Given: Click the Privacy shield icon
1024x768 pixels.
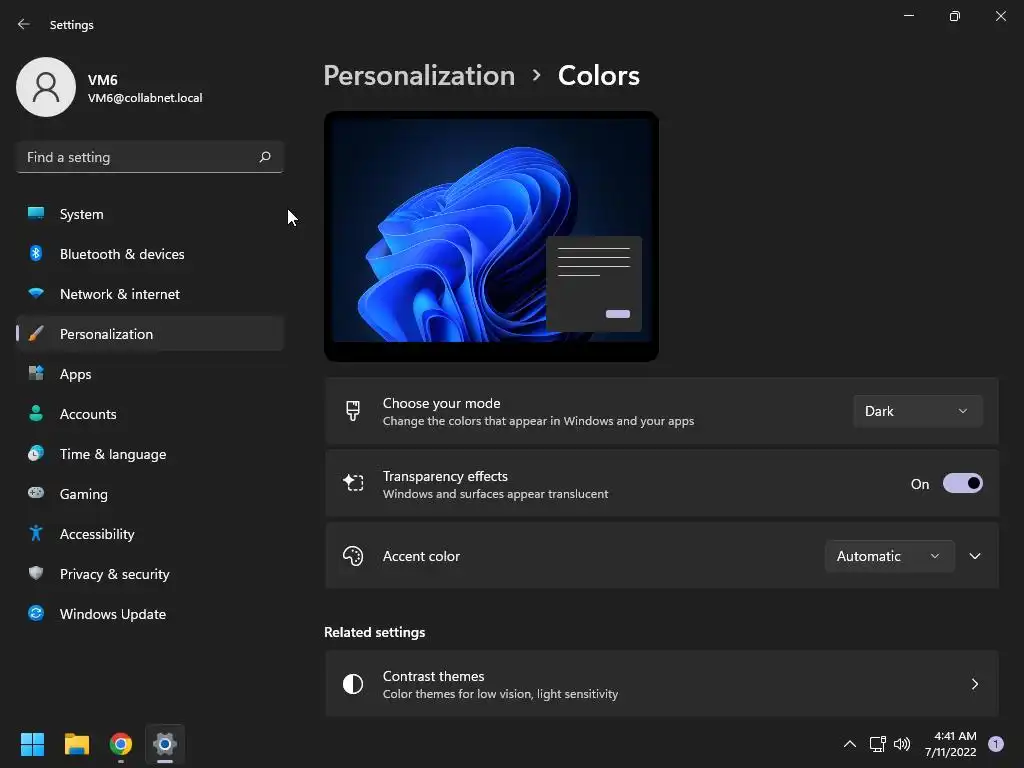Looking at the screenshot, I should pyautogui.click(x=36, y=573).
